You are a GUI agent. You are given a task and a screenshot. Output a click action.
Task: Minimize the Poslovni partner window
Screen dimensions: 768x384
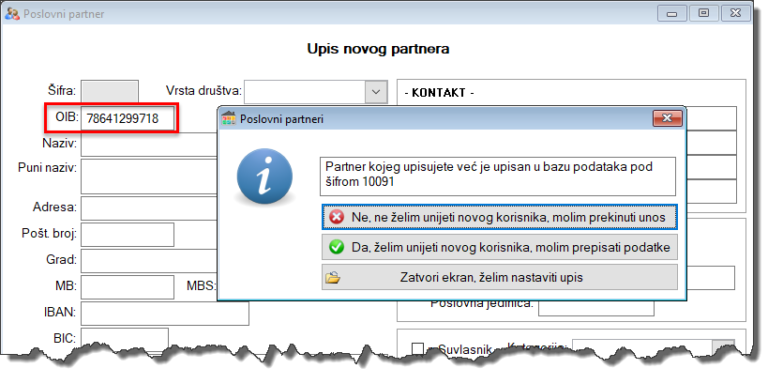coord(672,13)
